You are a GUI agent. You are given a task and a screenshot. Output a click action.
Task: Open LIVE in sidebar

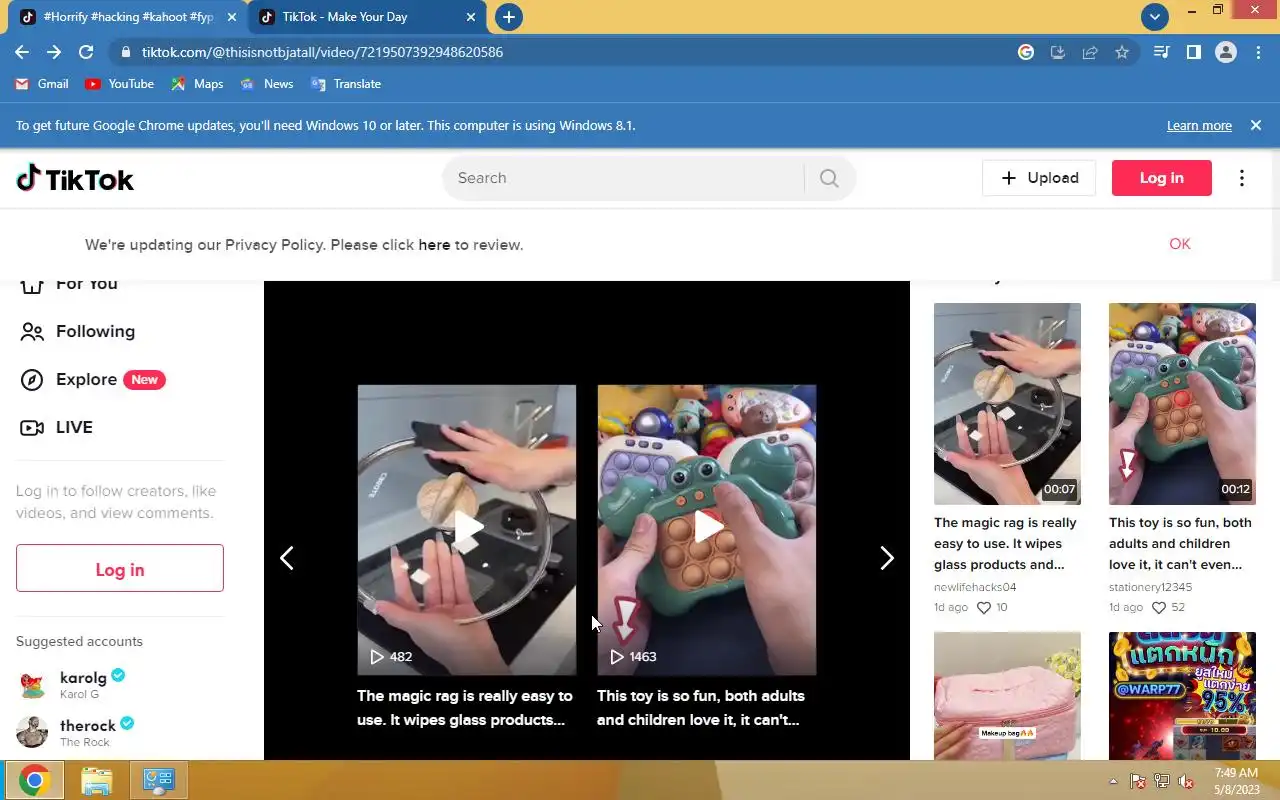click(x=57, y=427)
